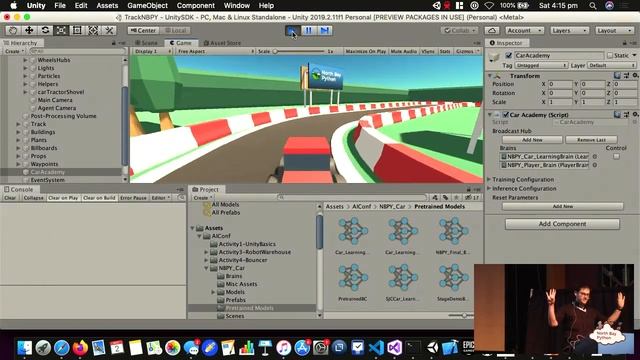Toggle Mute Audio in Game view
640x360 pixels.
coord(404,51)
